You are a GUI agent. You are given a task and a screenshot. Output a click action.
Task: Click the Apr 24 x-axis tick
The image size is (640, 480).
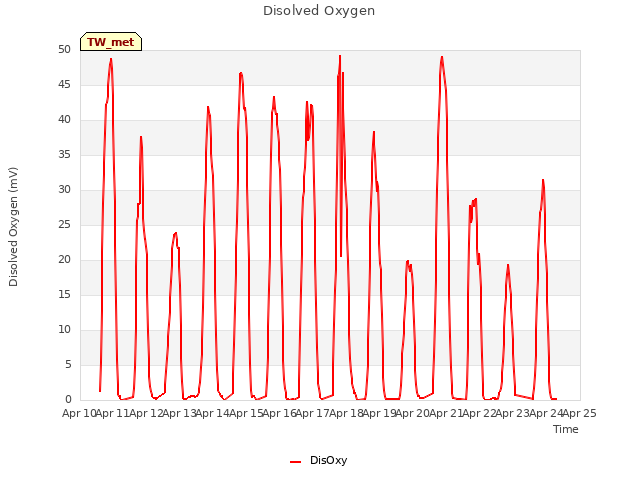(546, 413)
